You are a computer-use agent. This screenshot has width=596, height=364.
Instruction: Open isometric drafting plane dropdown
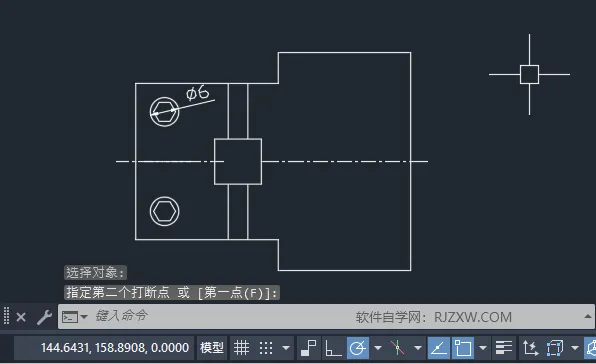[418, 348]
